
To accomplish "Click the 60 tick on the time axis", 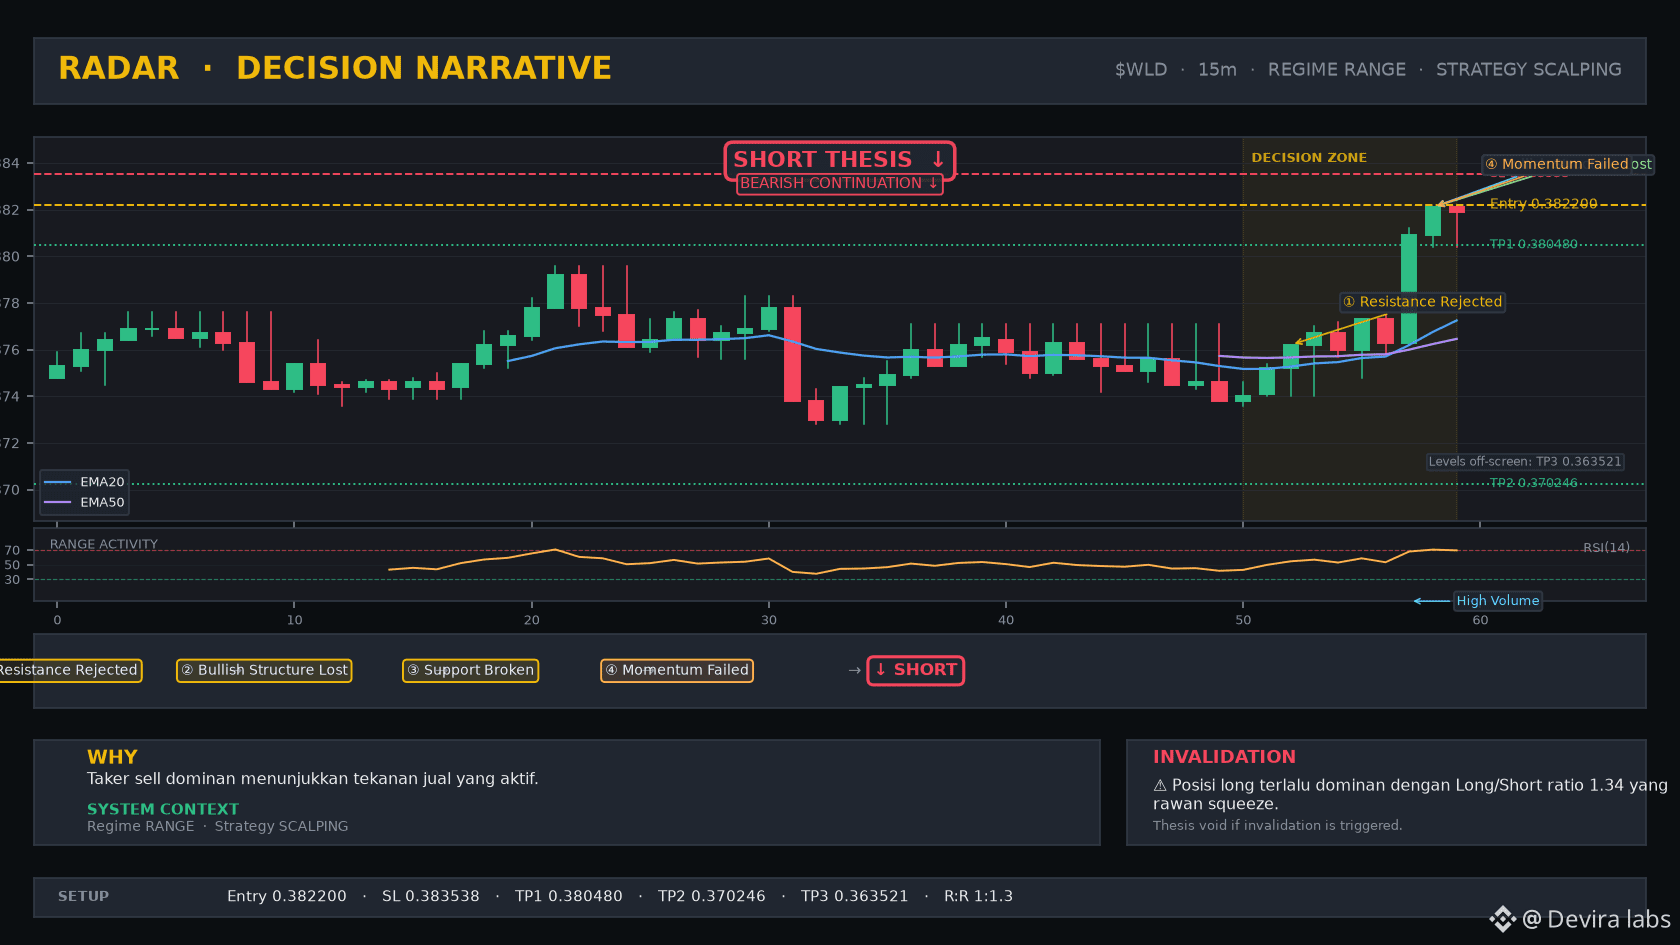I will (1480, 620).
